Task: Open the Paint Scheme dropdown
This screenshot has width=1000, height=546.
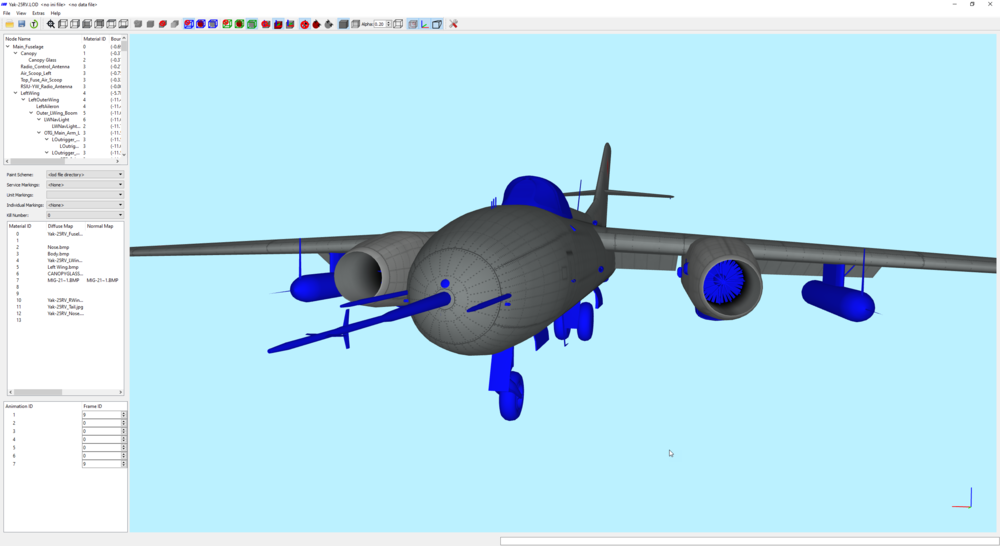Action: point(85,174)
